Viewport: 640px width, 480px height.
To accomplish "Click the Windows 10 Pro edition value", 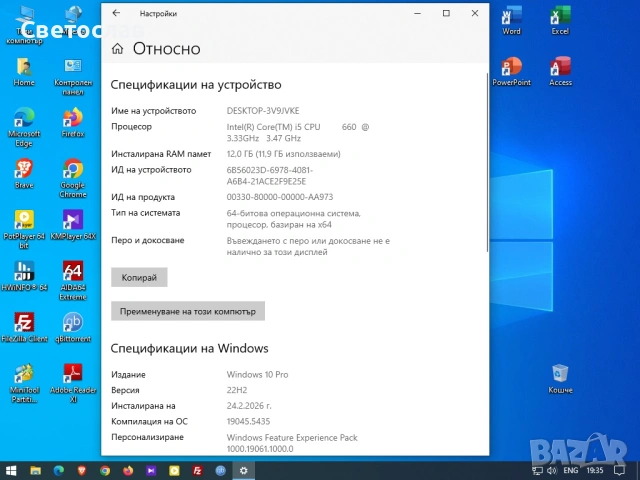I will (257, 374).
